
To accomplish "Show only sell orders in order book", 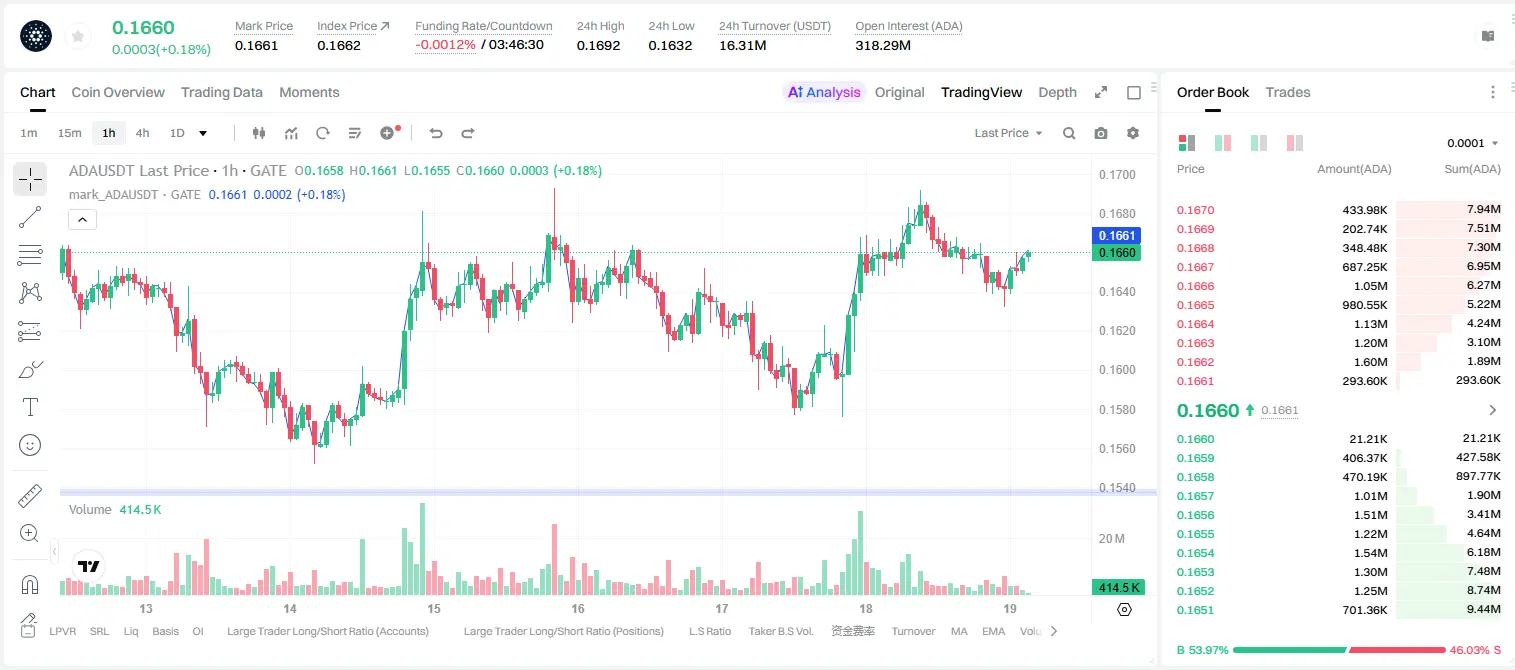I will pyautogui.click(x=1295, y=143).
